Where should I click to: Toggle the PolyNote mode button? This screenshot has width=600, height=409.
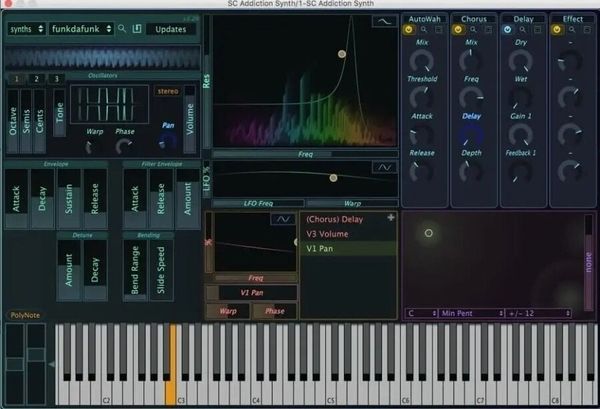click(25, 315)
